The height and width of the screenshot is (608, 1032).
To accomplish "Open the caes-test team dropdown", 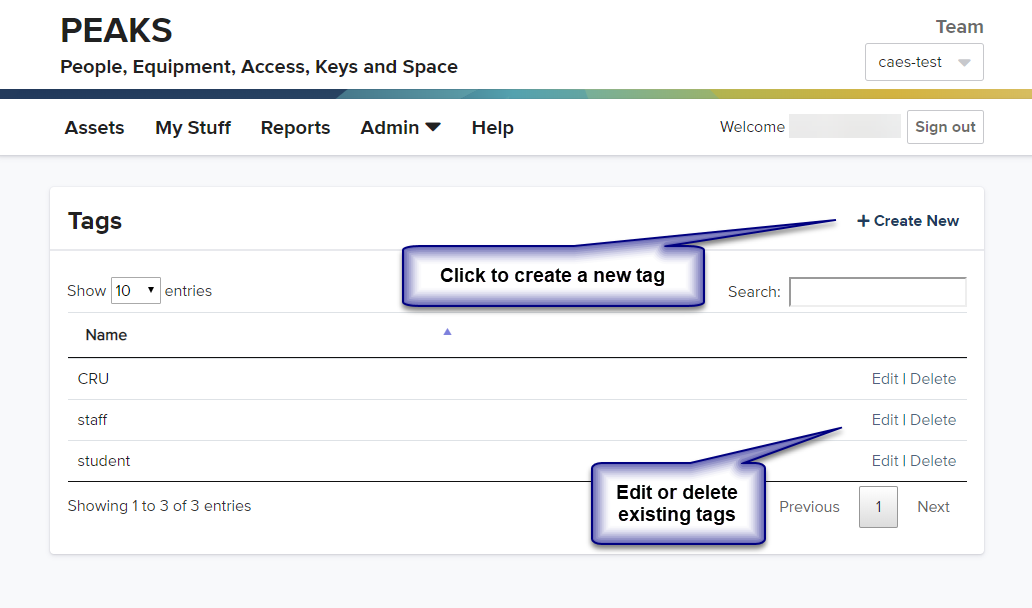I will [x=923, y=62].
